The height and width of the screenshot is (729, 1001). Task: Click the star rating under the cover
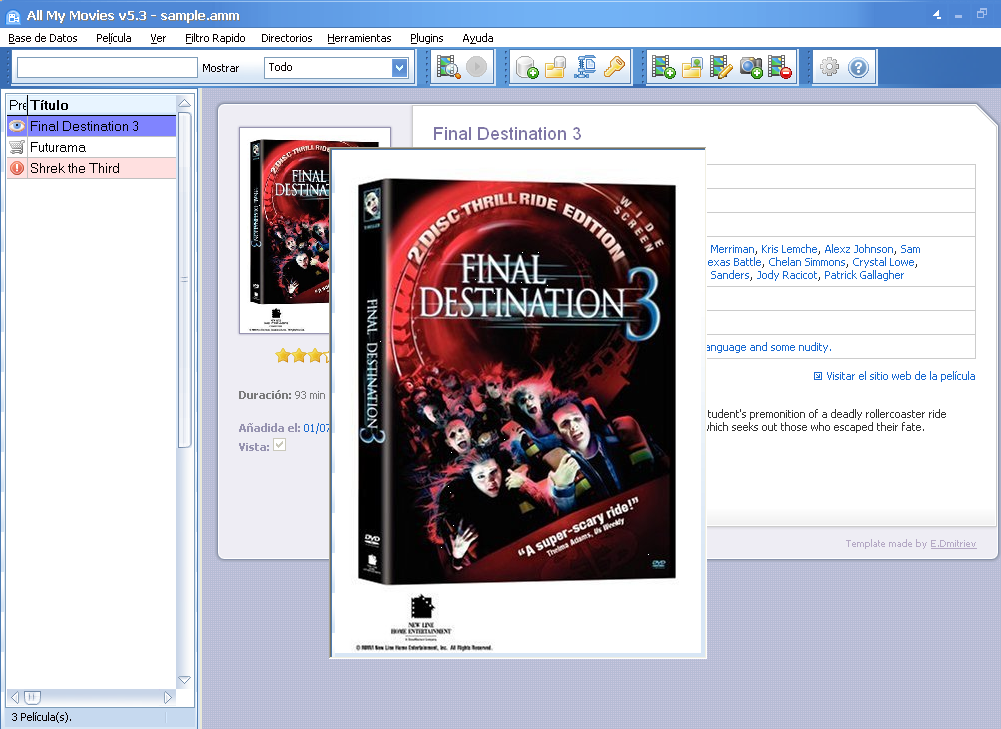click(303, 356)
